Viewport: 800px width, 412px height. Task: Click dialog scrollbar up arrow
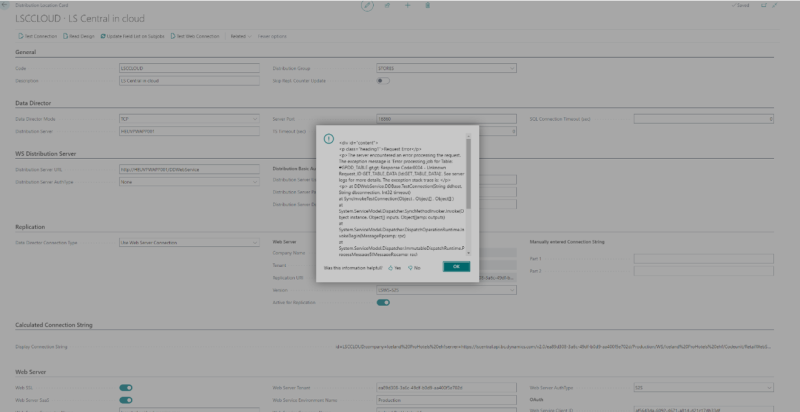click(468, 136)
